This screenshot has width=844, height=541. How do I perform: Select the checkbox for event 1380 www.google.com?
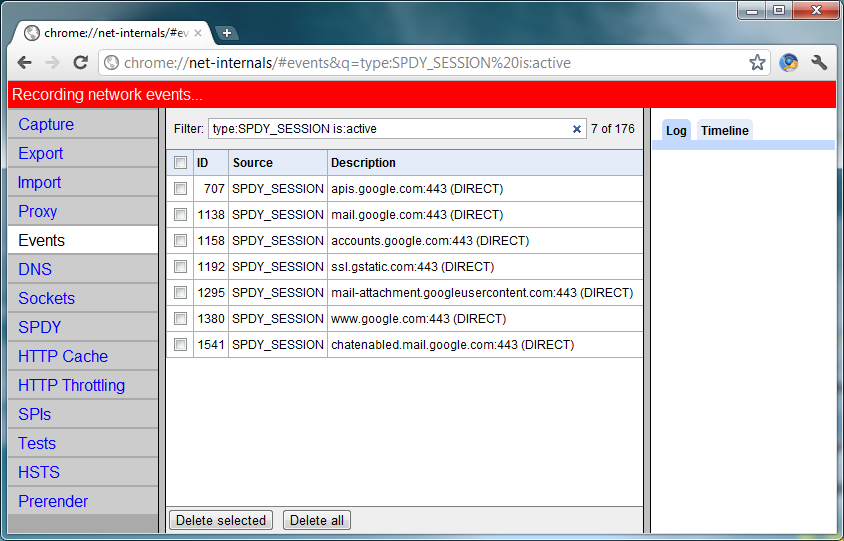(180, 318)
